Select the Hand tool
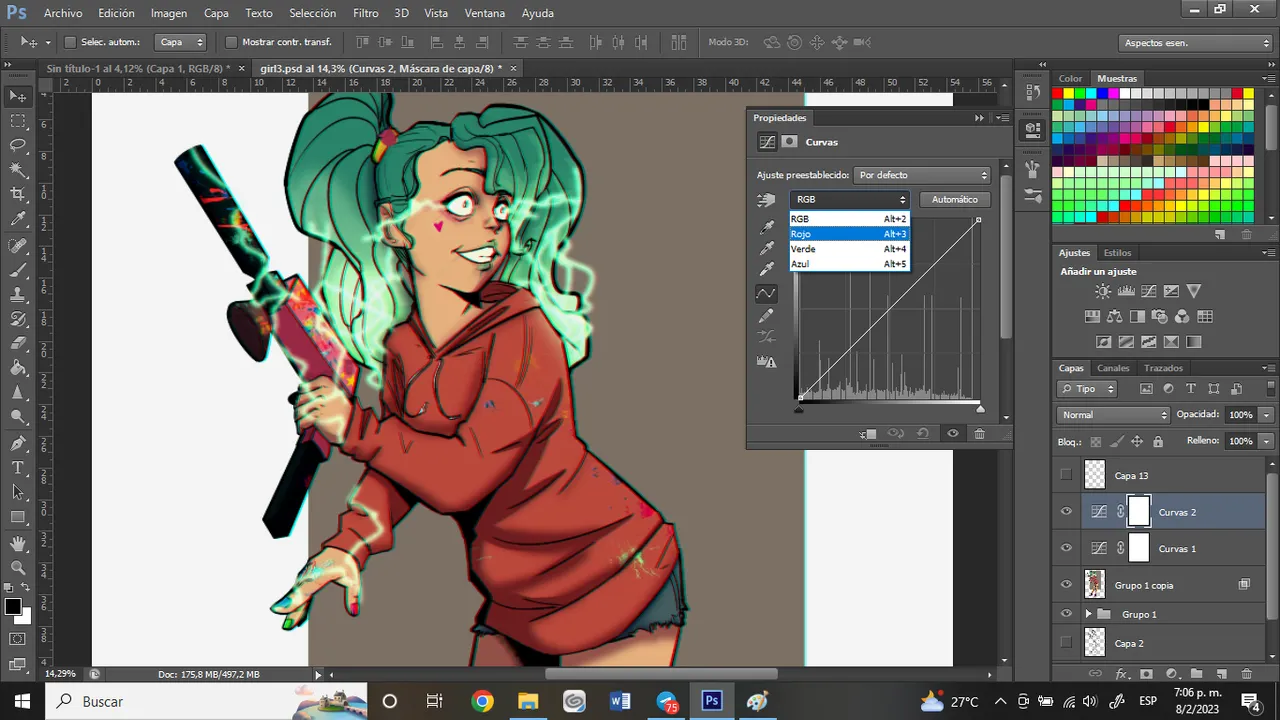This screenshot has height=720, width=1280. click(18, 544)
